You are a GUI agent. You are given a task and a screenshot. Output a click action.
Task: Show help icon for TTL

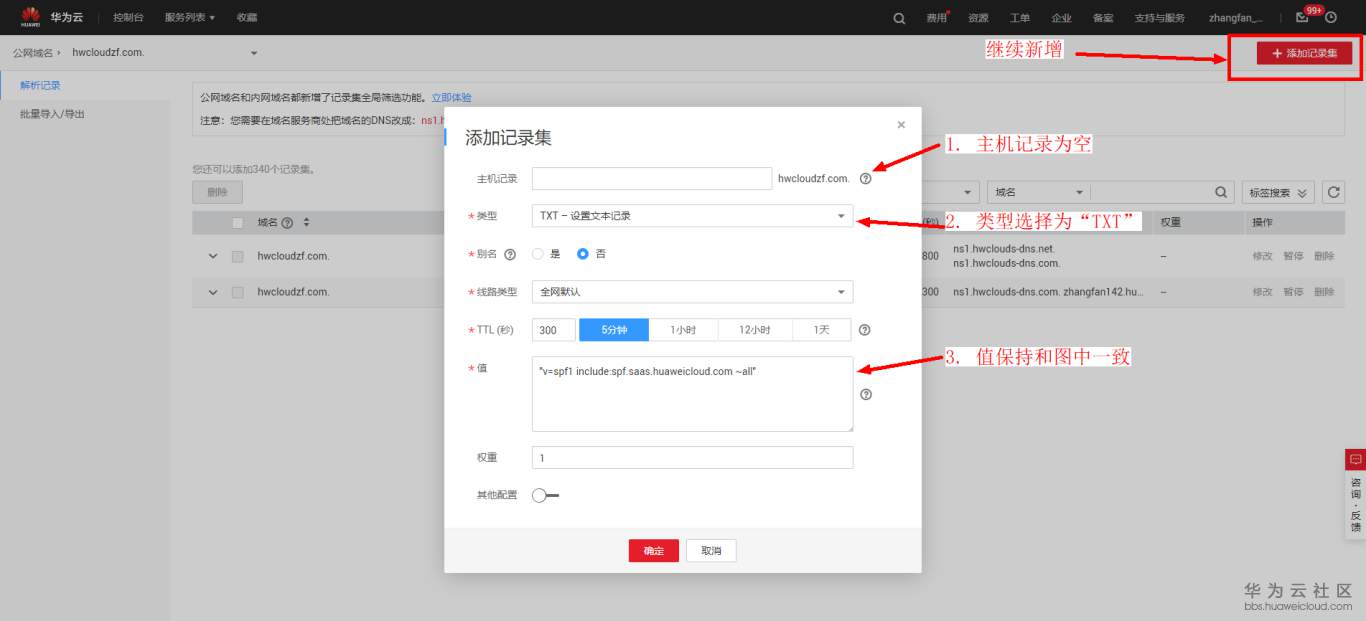[x=865, y=330]
